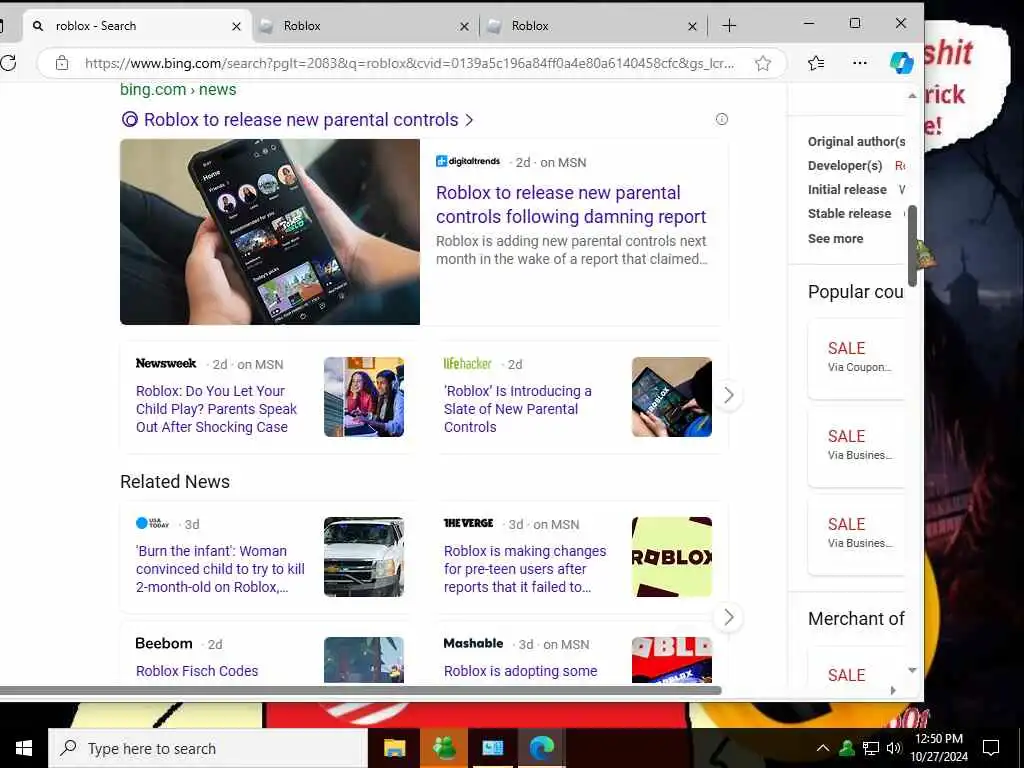Click the 'Stable release' info label
Screen dimensions: 1024x768
(849, 214)
